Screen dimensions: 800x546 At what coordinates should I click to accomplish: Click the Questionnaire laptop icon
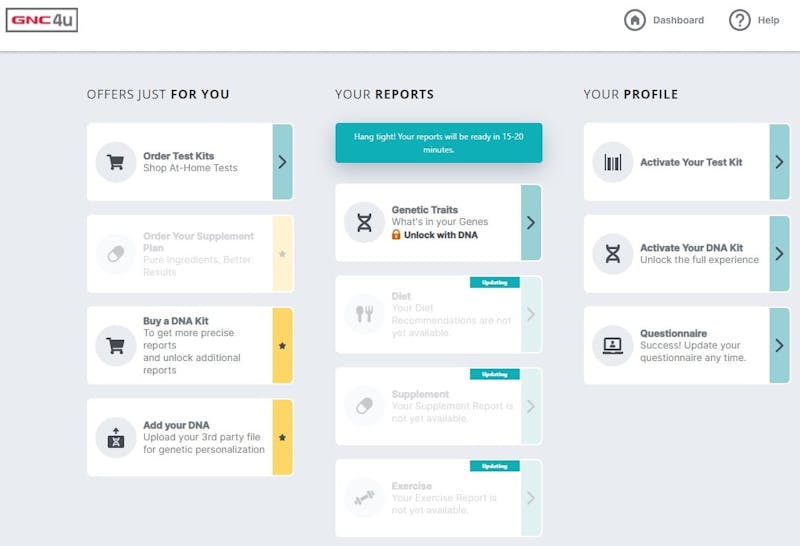point(613,345)
